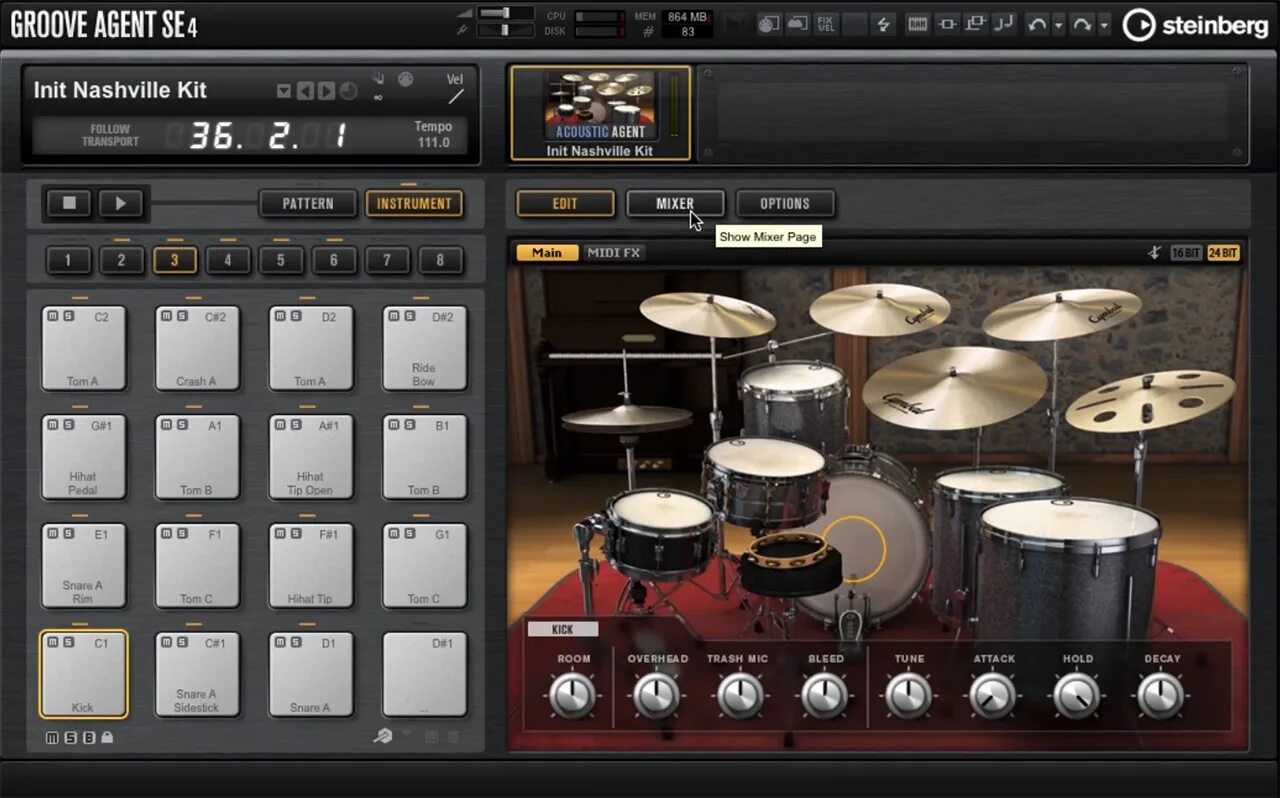Adjust the master tune slider
Image resolution: width=1280 pixels, height=798 pixels.
click(505, 30)
